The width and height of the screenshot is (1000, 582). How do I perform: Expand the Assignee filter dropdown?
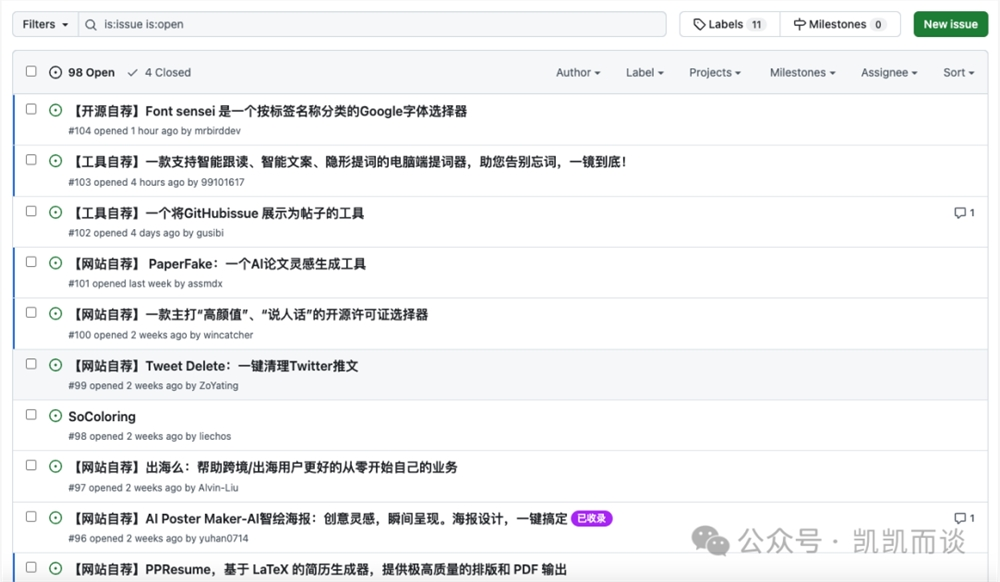[888, 72]
